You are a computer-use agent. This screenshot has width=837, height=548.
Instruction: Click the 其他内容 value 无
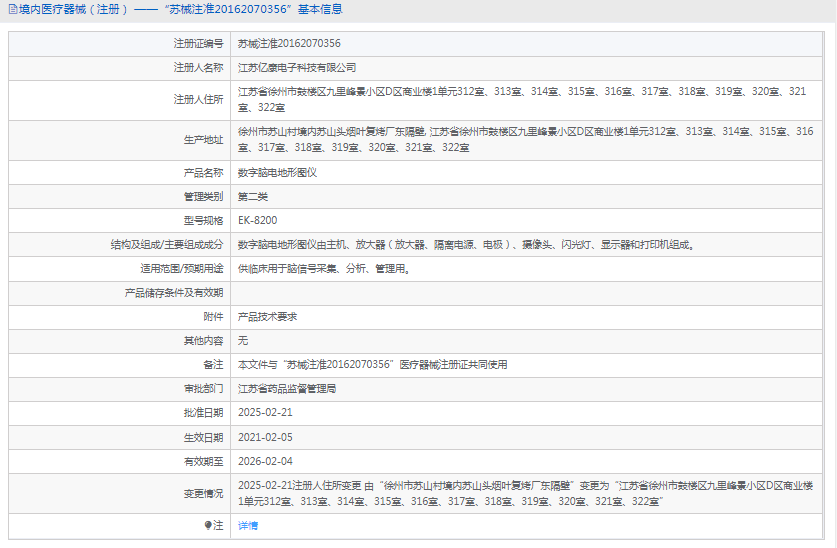(x=243, y=340)
